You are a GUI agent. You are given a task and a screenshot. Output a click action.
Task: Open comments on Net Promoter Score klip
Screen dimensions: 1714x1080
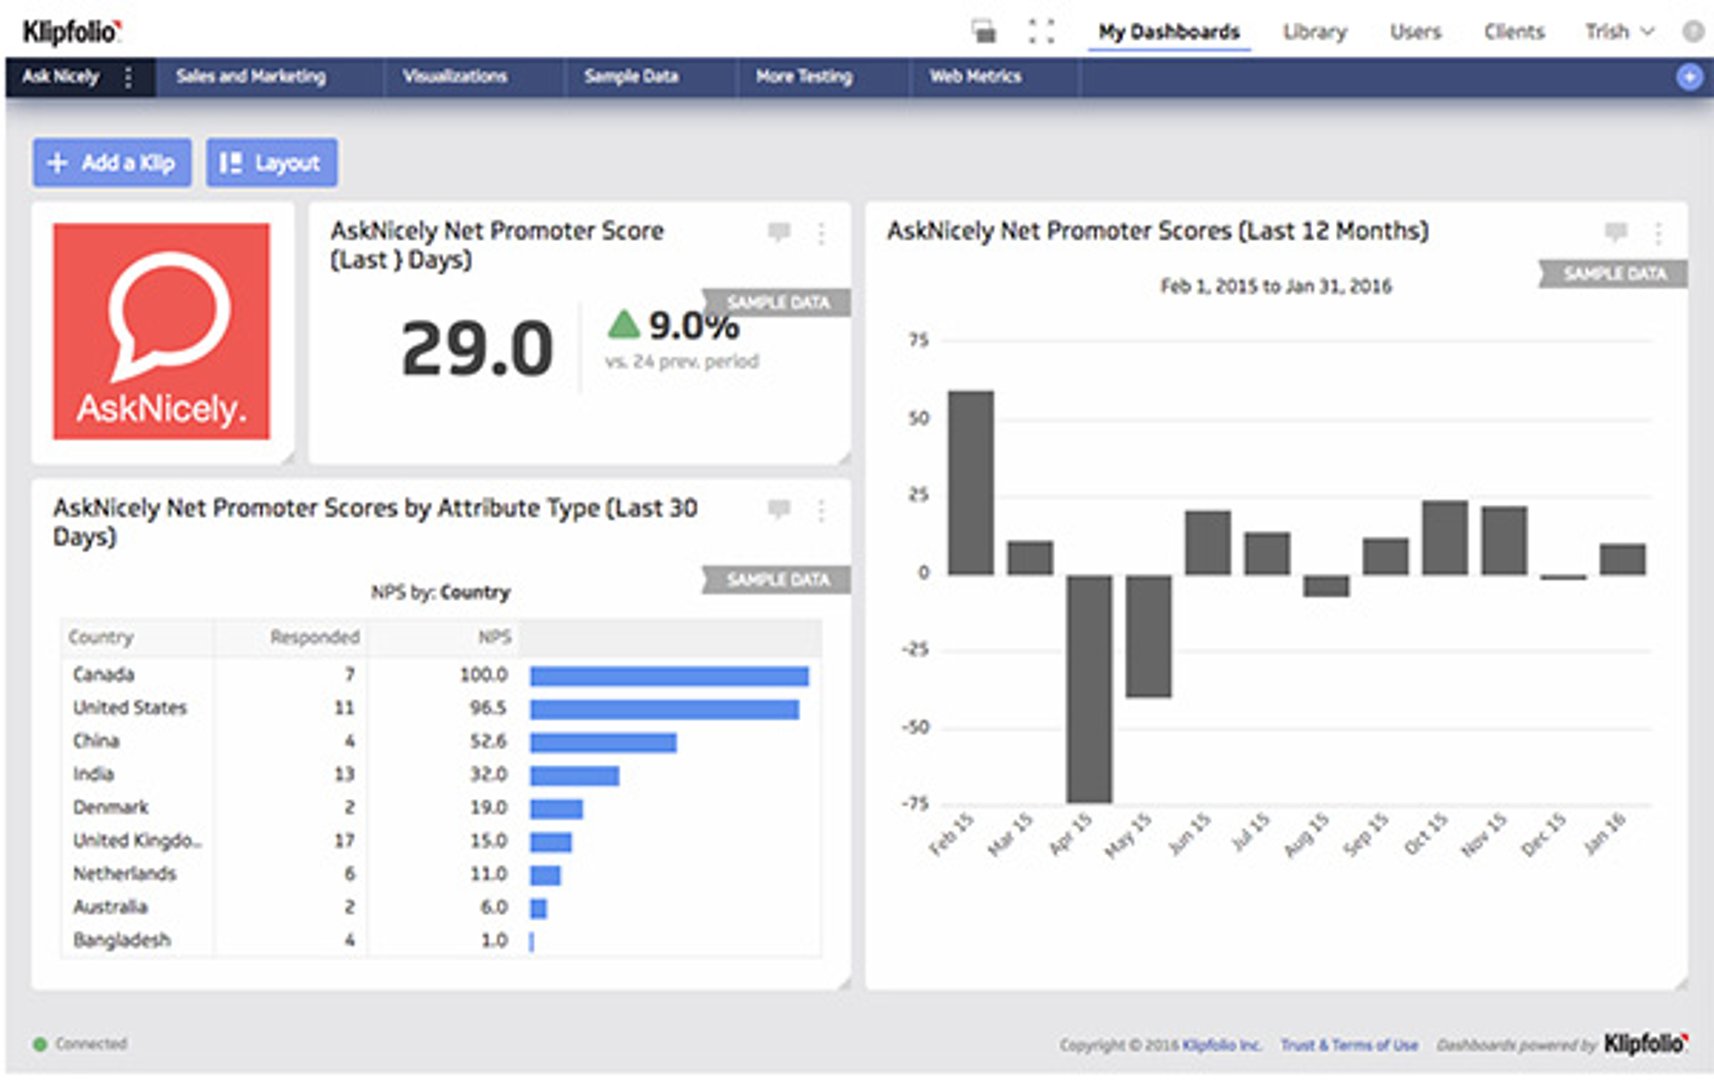(x=779, y=232)
